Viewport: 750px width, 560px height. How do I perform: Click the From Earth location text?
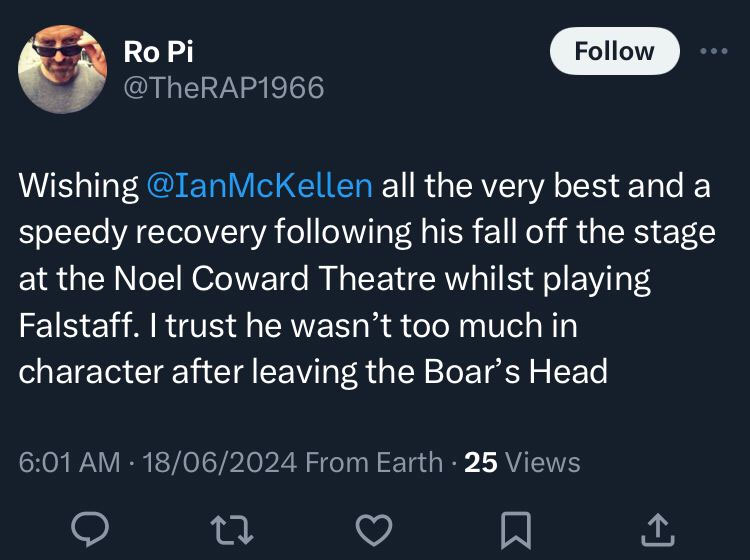374,462
